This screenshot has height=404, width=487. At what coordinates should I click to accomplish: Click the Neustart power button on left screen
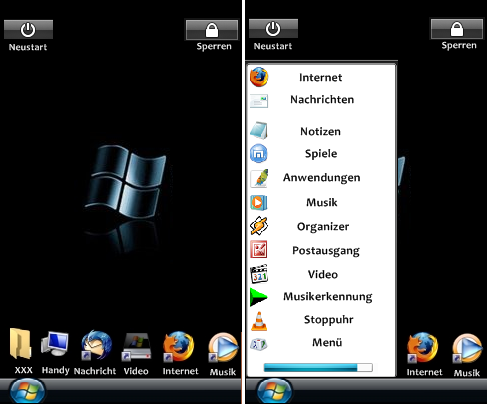28,30
